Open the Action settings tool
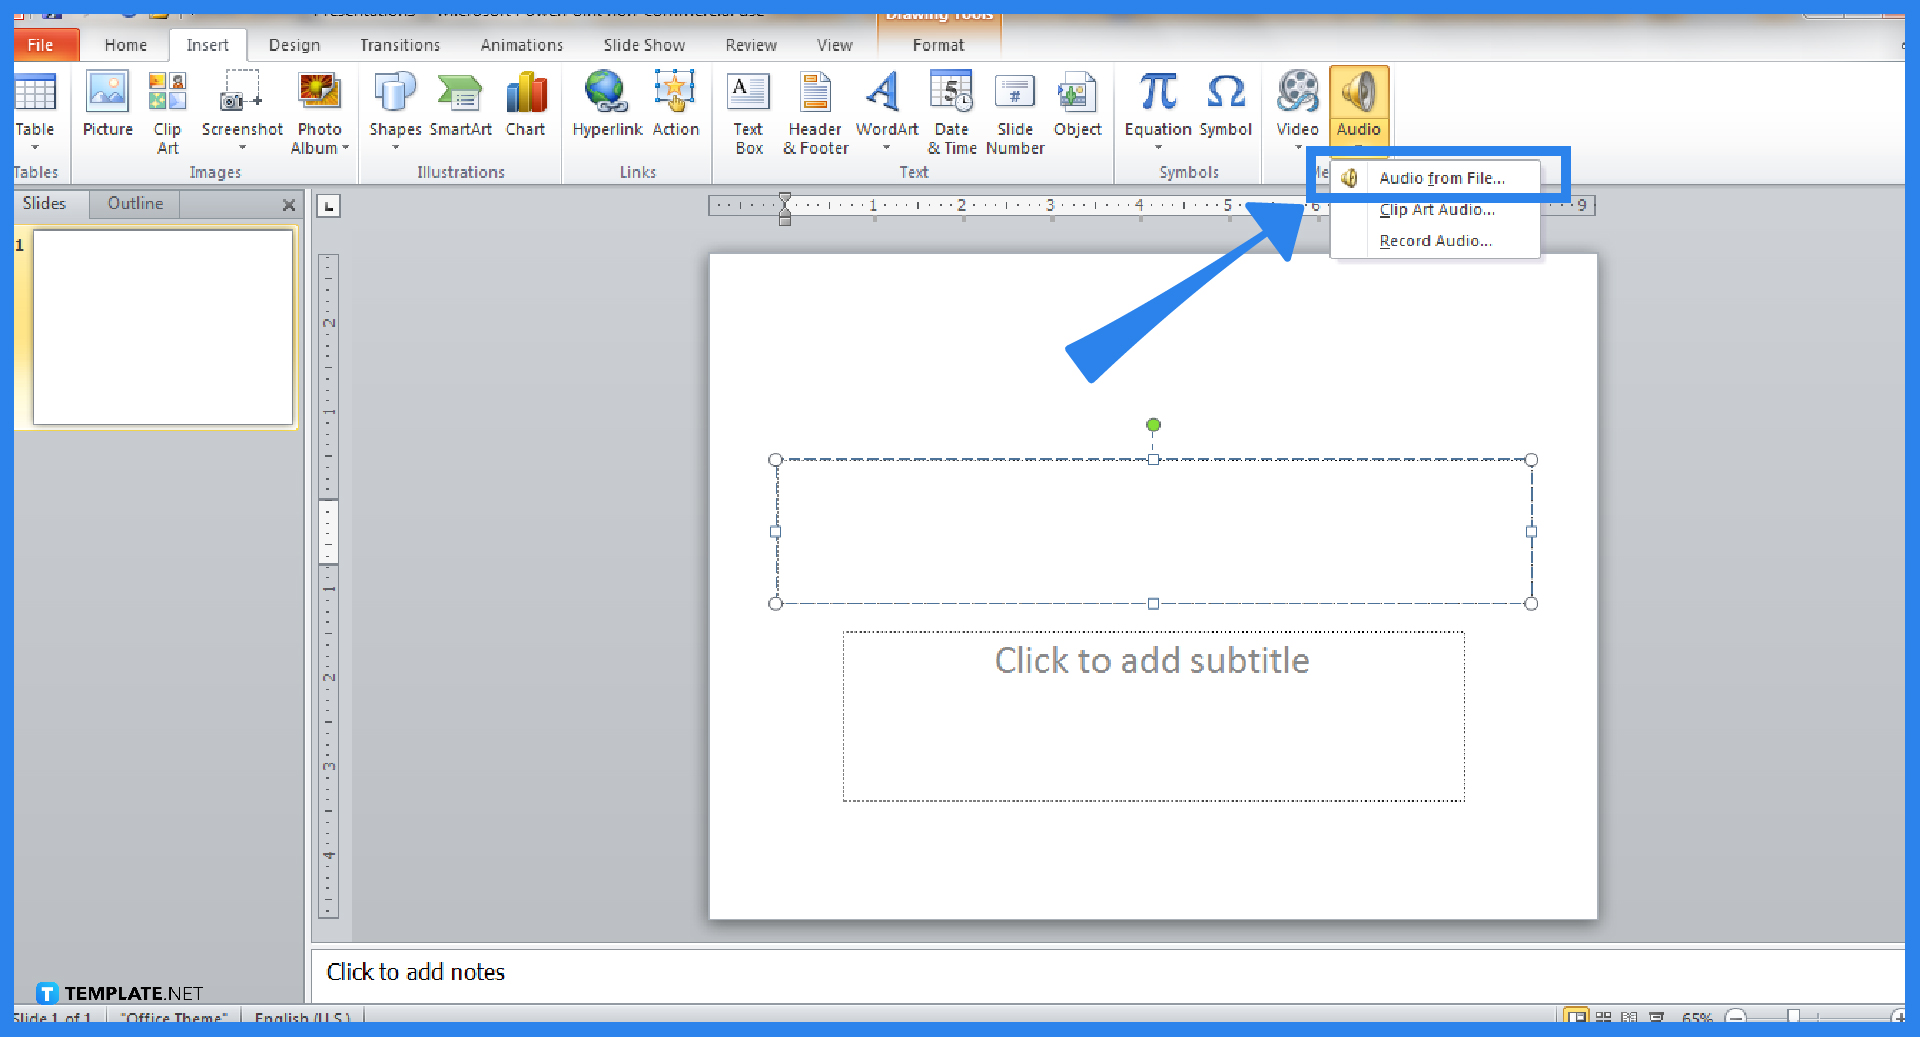The width and height of the screenshot is (1920, 1037). (x=676, y=105)
